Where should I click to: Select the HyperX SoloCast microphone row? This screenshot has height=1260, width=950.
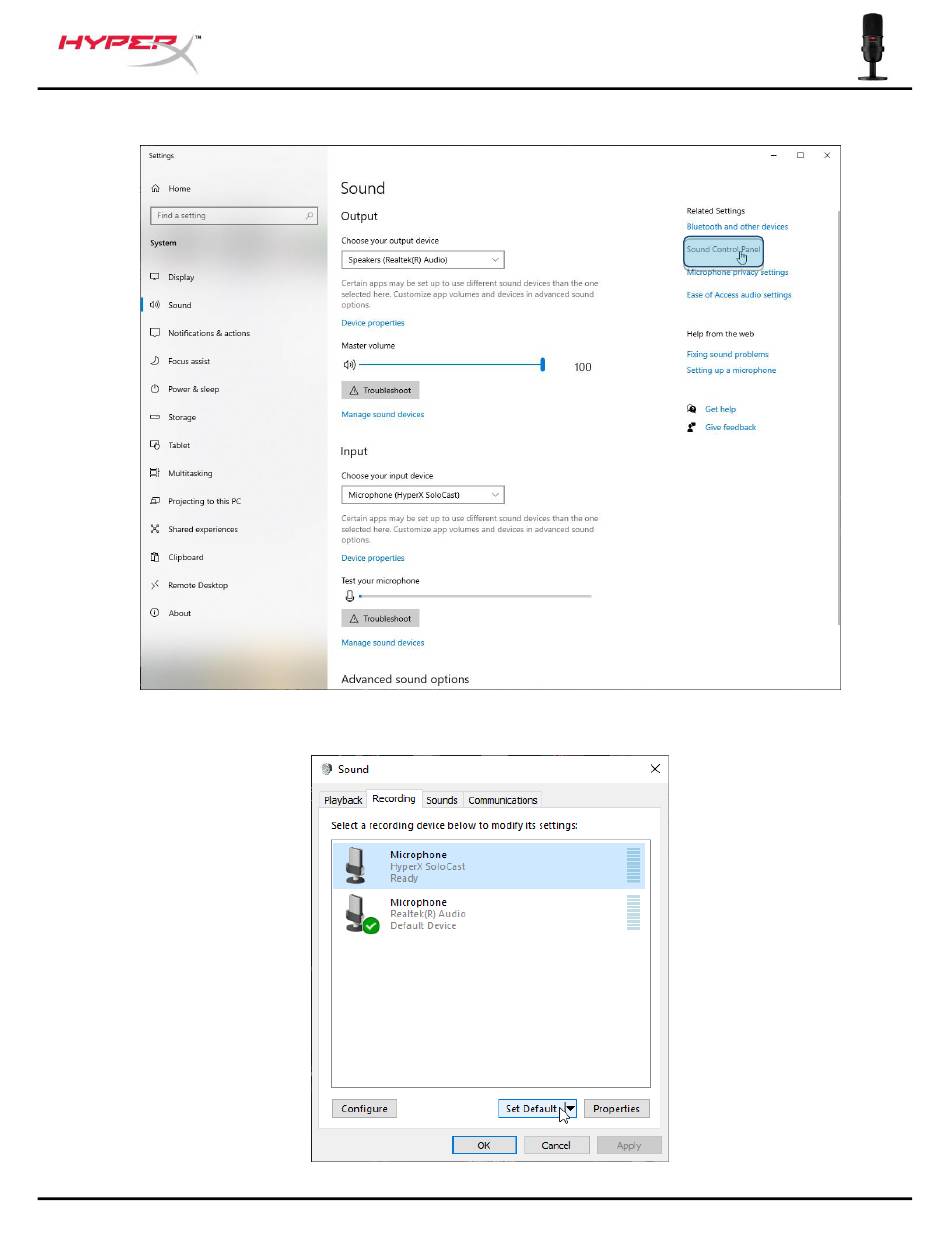[x=488, y=866]
